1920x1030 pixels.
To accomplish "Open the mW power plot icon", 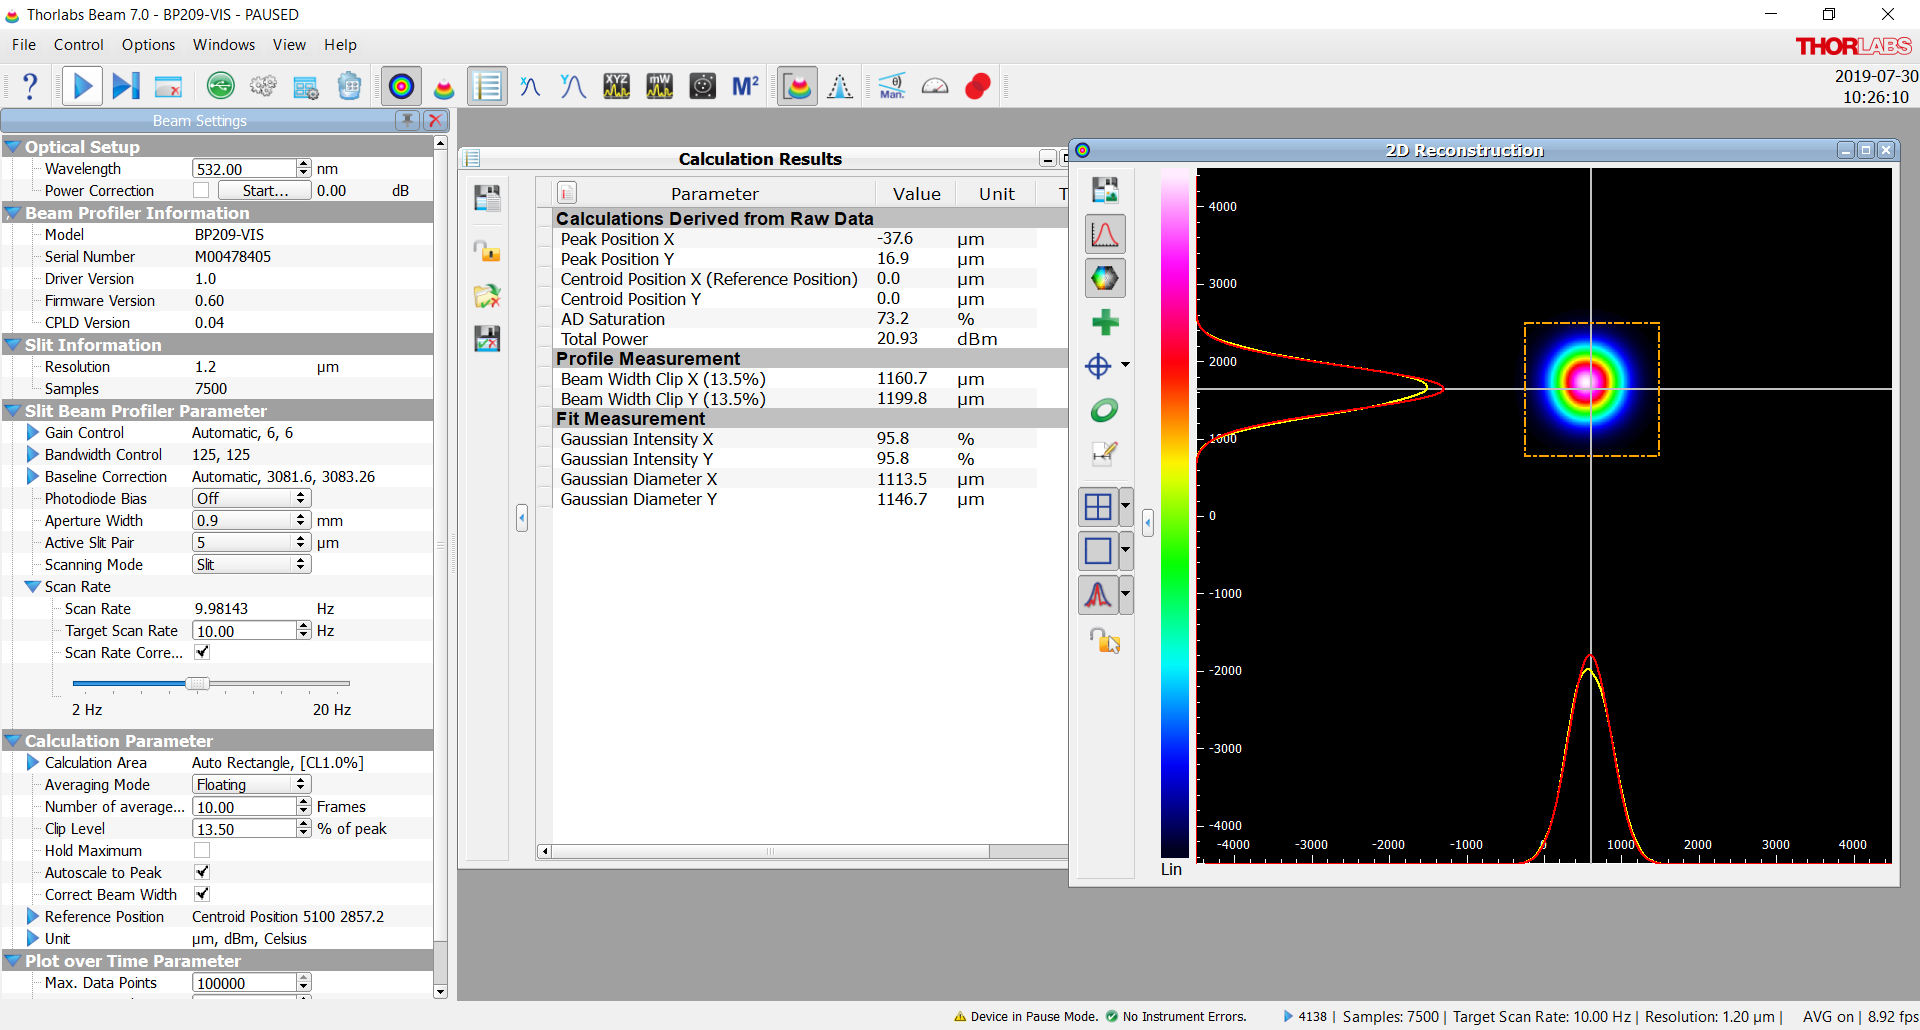I will pyautogui.click(x=659, y=87).
